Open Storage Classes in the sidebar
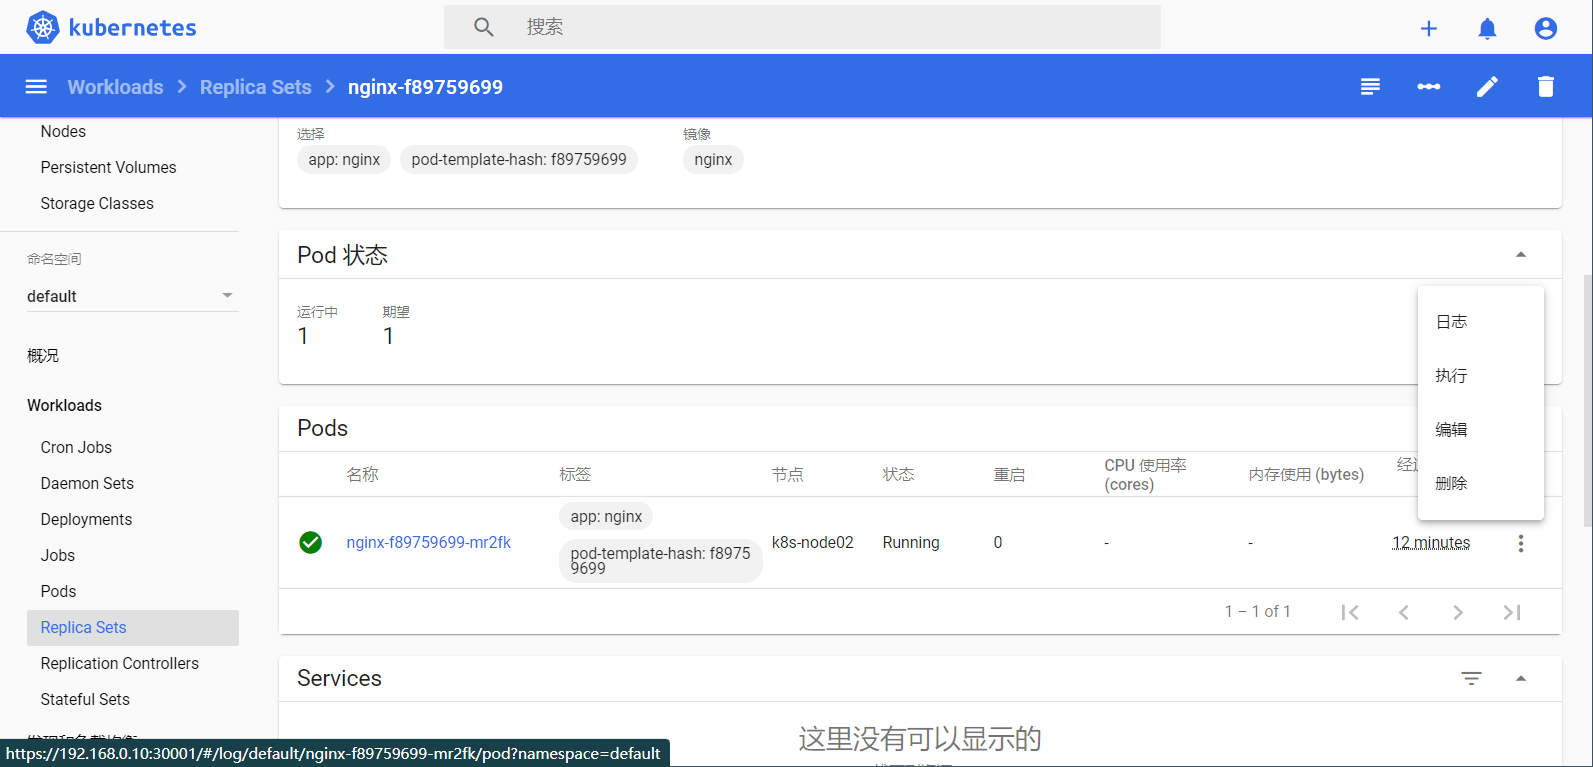 tap(97, 203)
